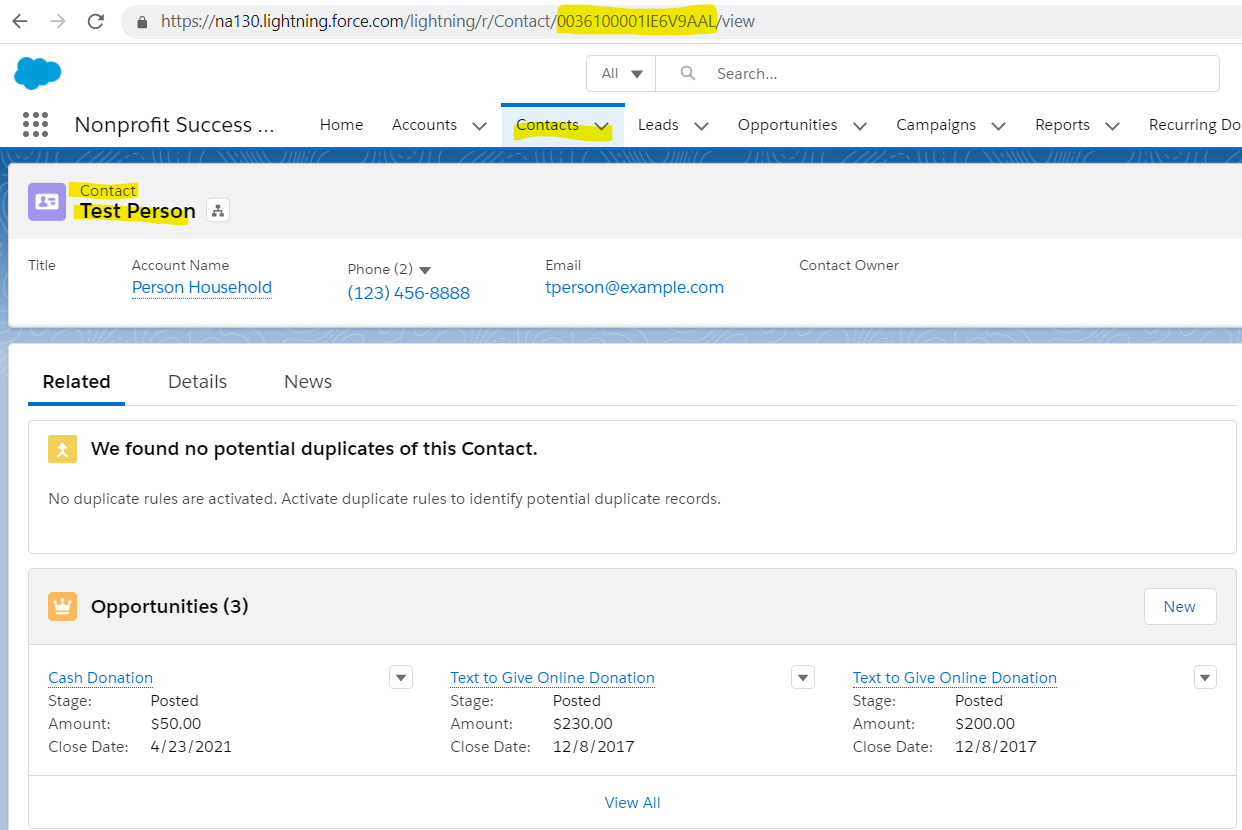Click the Nonprofit Success app name
The height and width of the screenshot is (830, 1242).
tap(174, 125)
